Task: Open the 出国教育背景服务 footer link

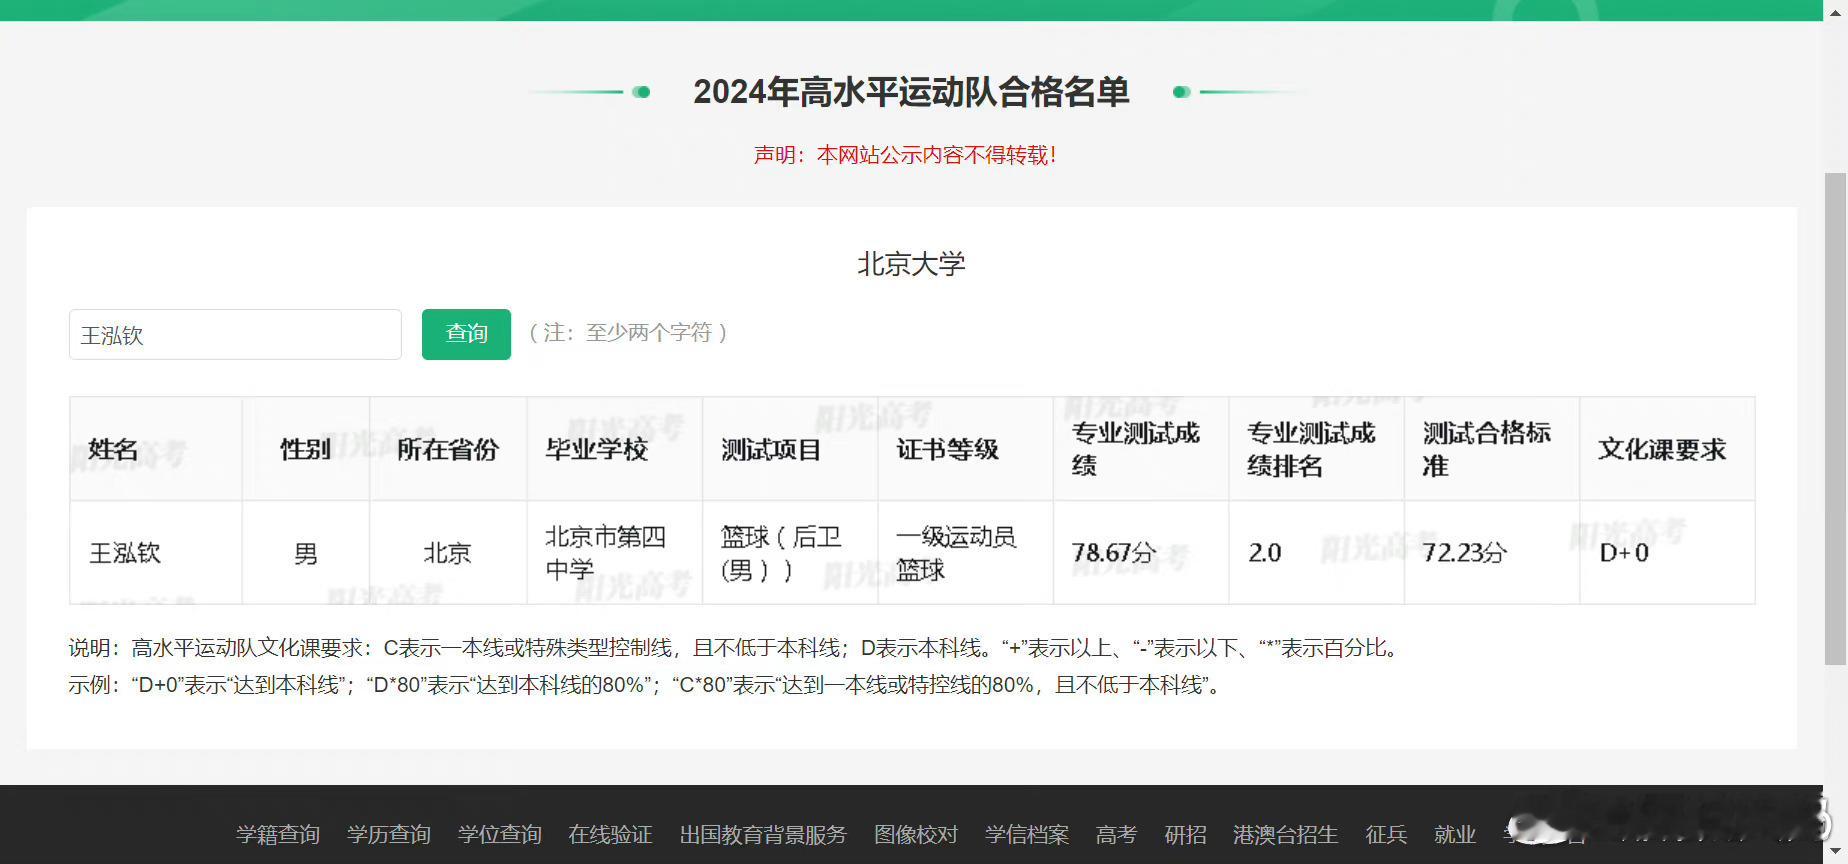Action: pyautogui.click(x=763, y=834)
